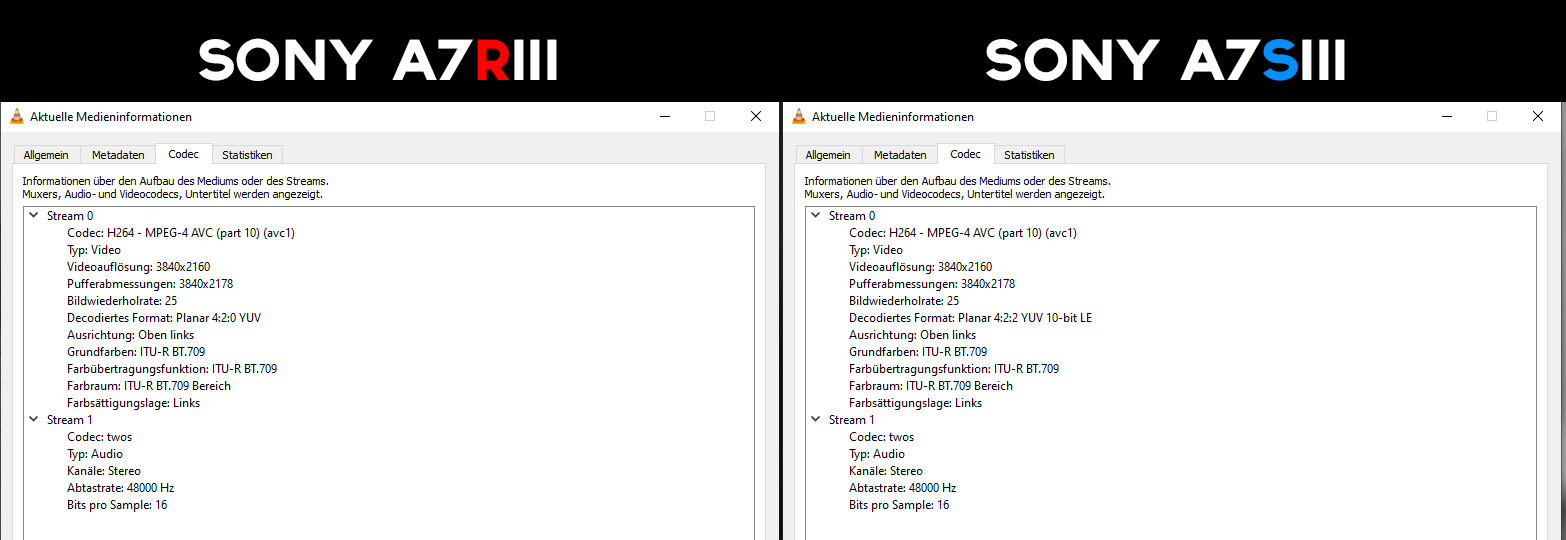Minimize the A7RIII media information window
Screen dimensions: 1566x540
coord(665,117)
